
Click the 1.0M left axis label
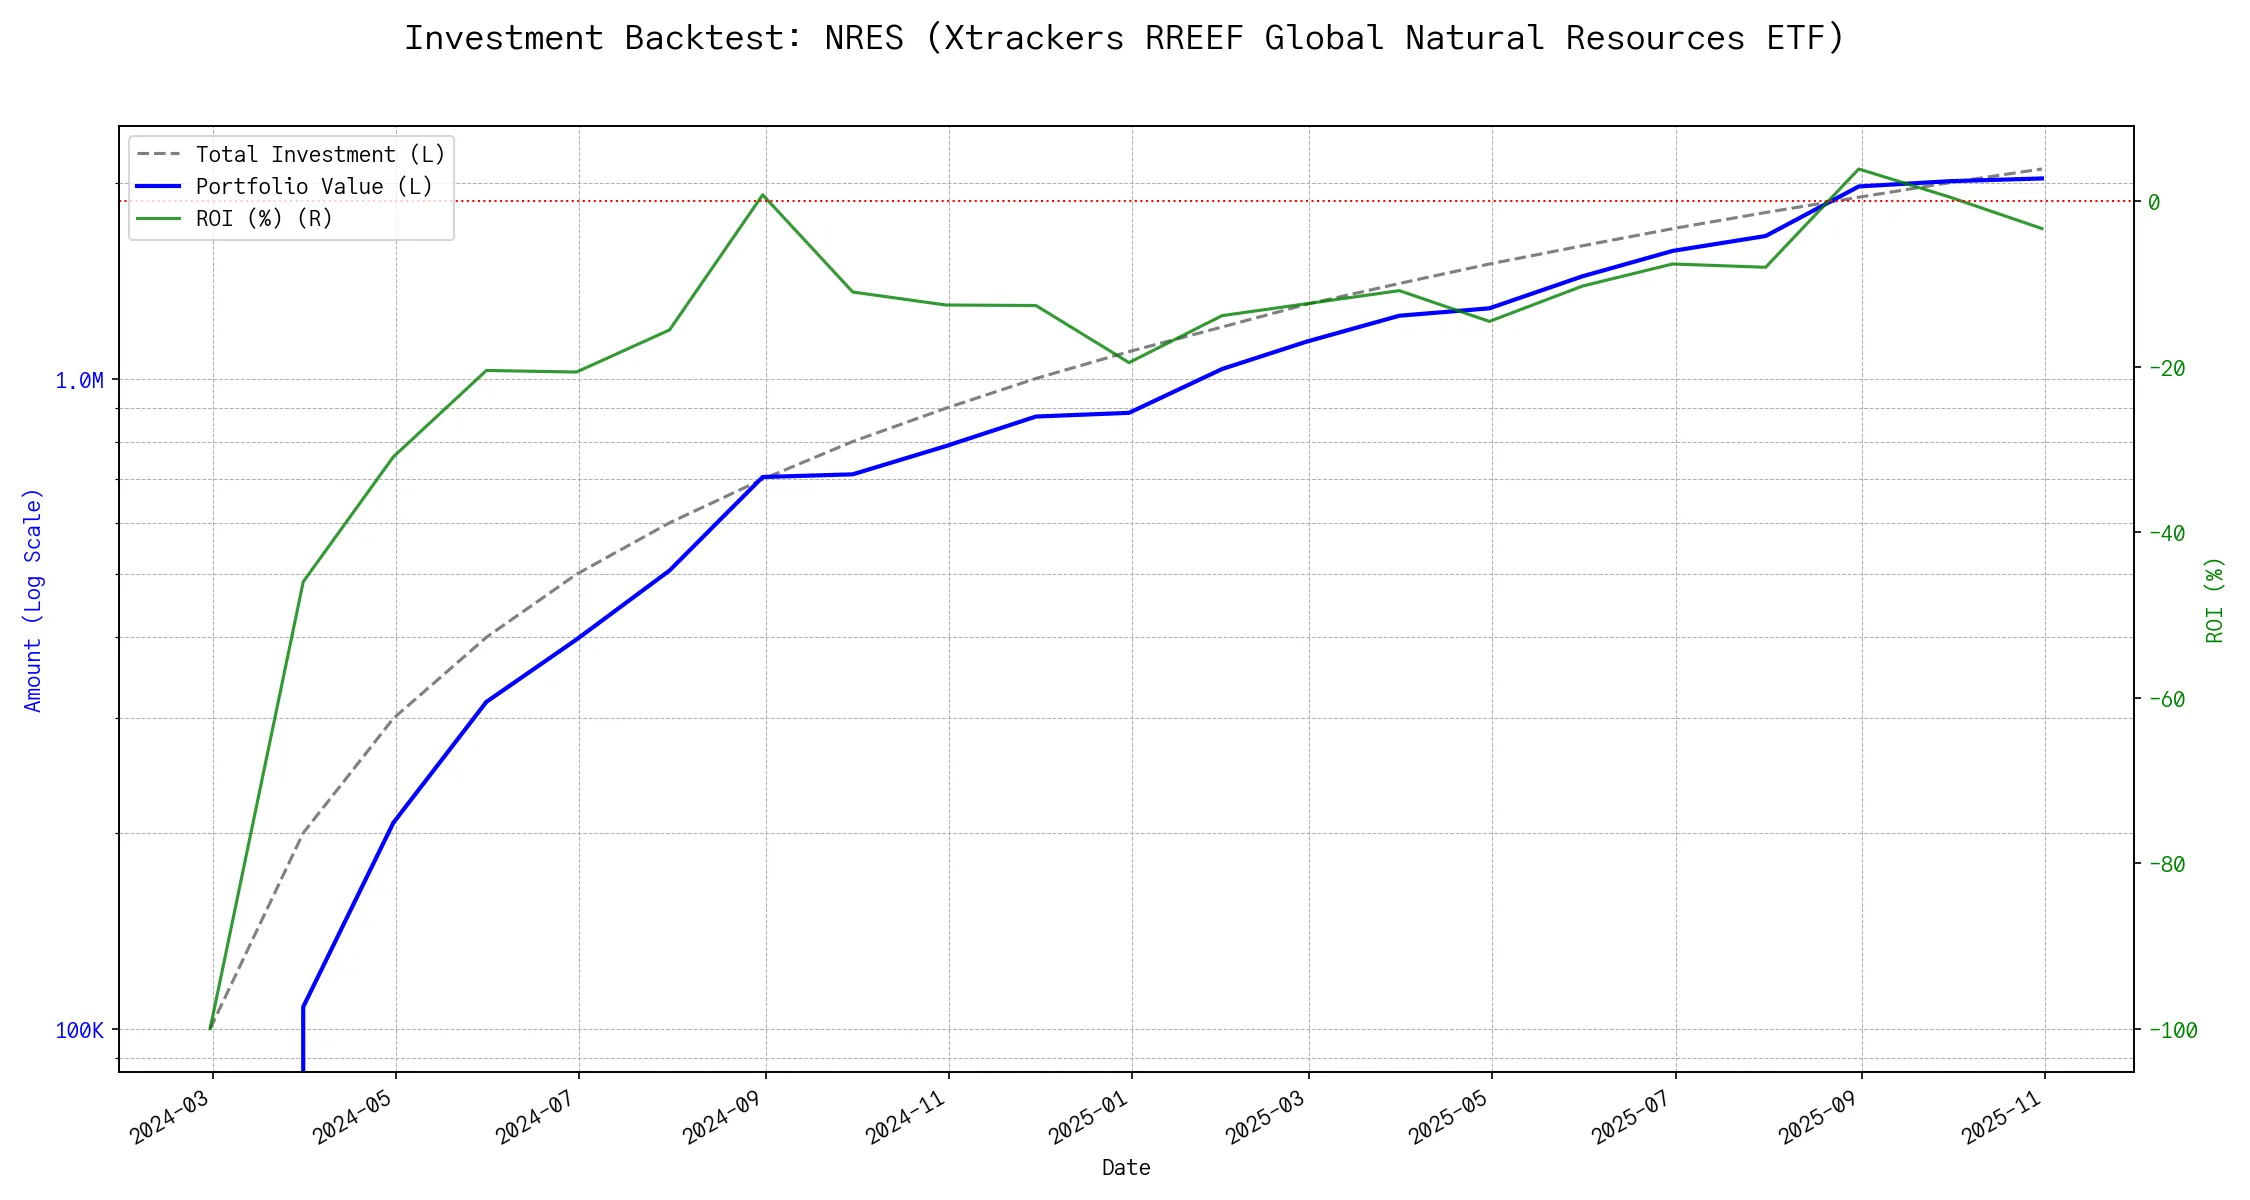[x=79, y=381]
